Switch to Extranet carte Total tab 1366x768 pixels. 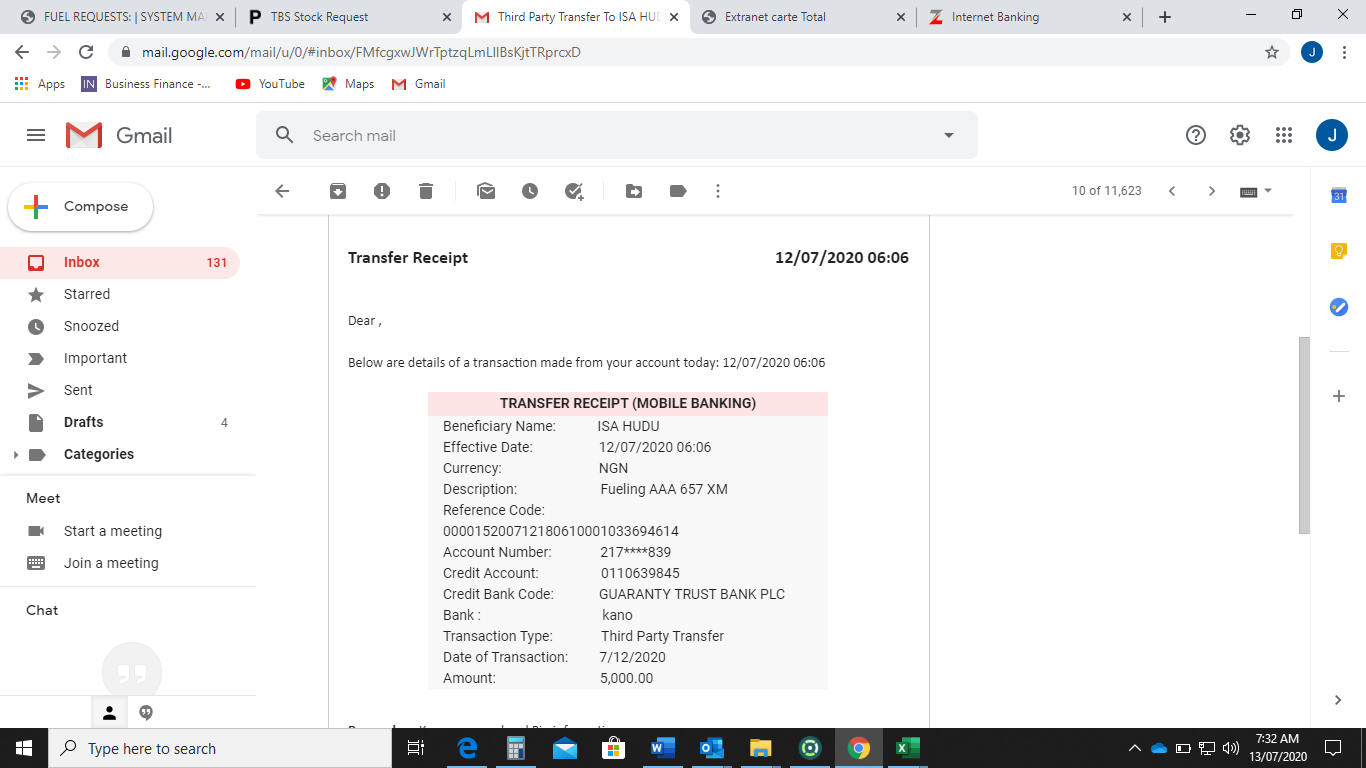click(803, 17)
